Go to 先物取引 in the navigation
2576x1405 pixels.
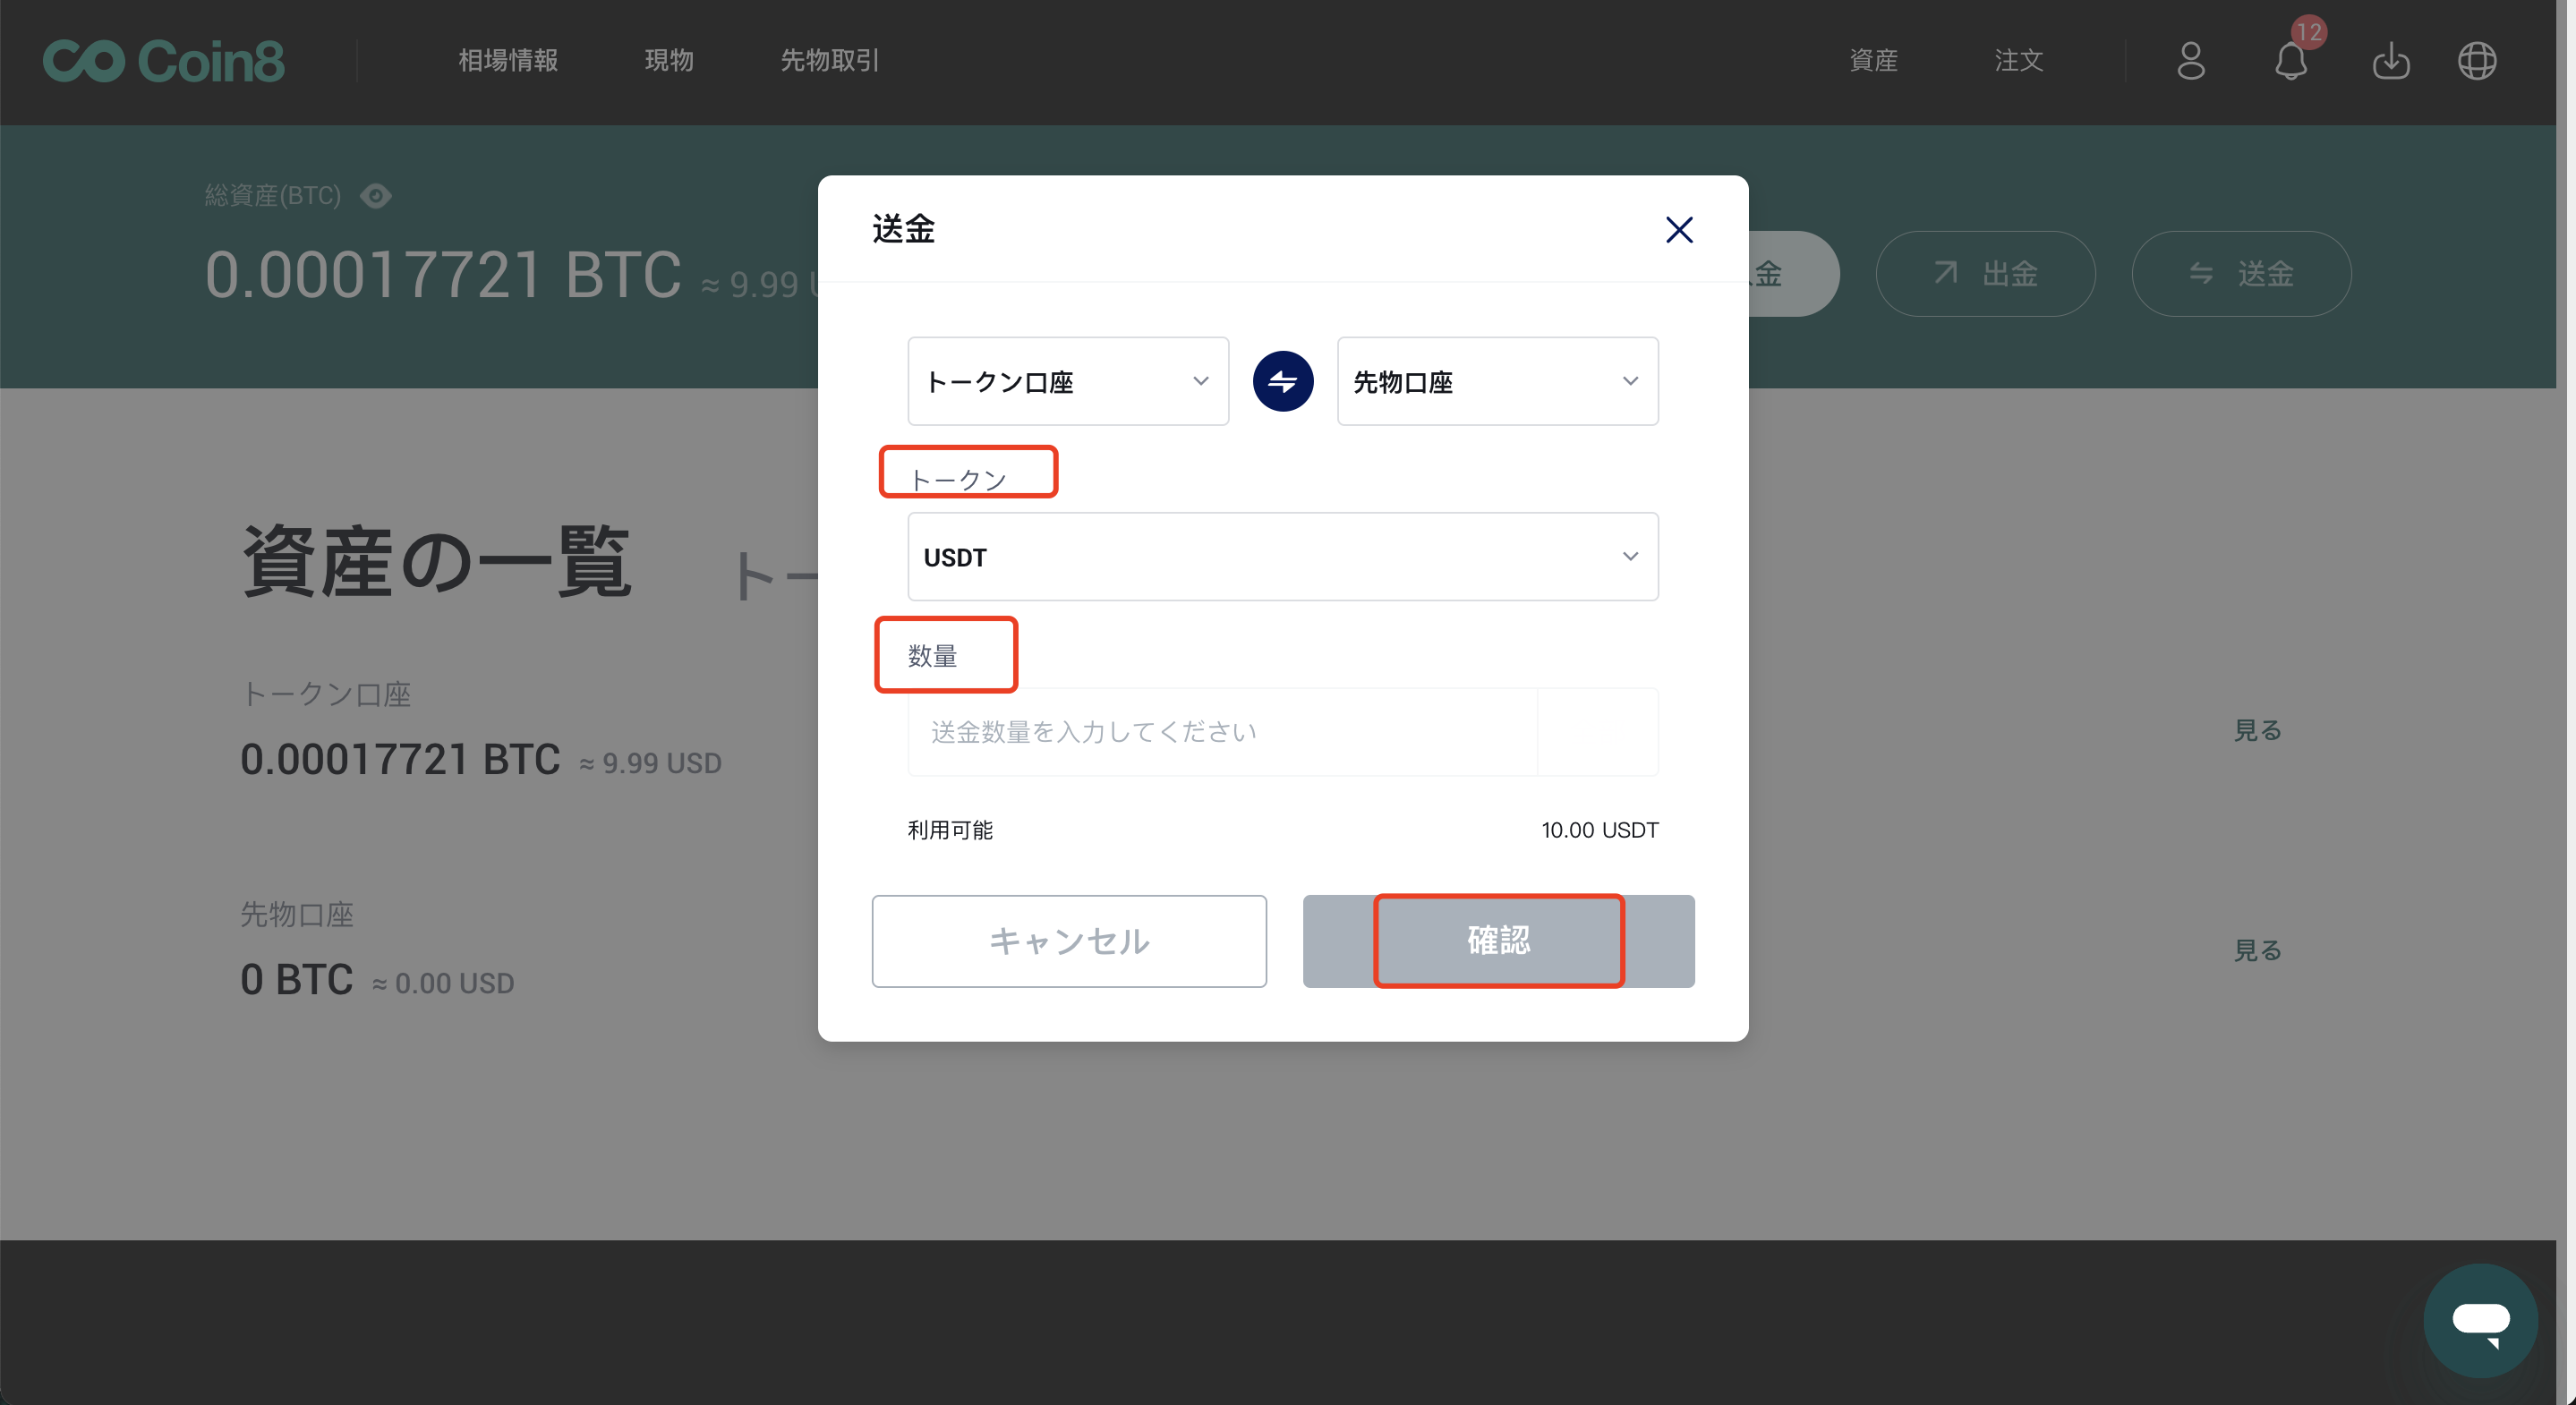click(829, 61)
